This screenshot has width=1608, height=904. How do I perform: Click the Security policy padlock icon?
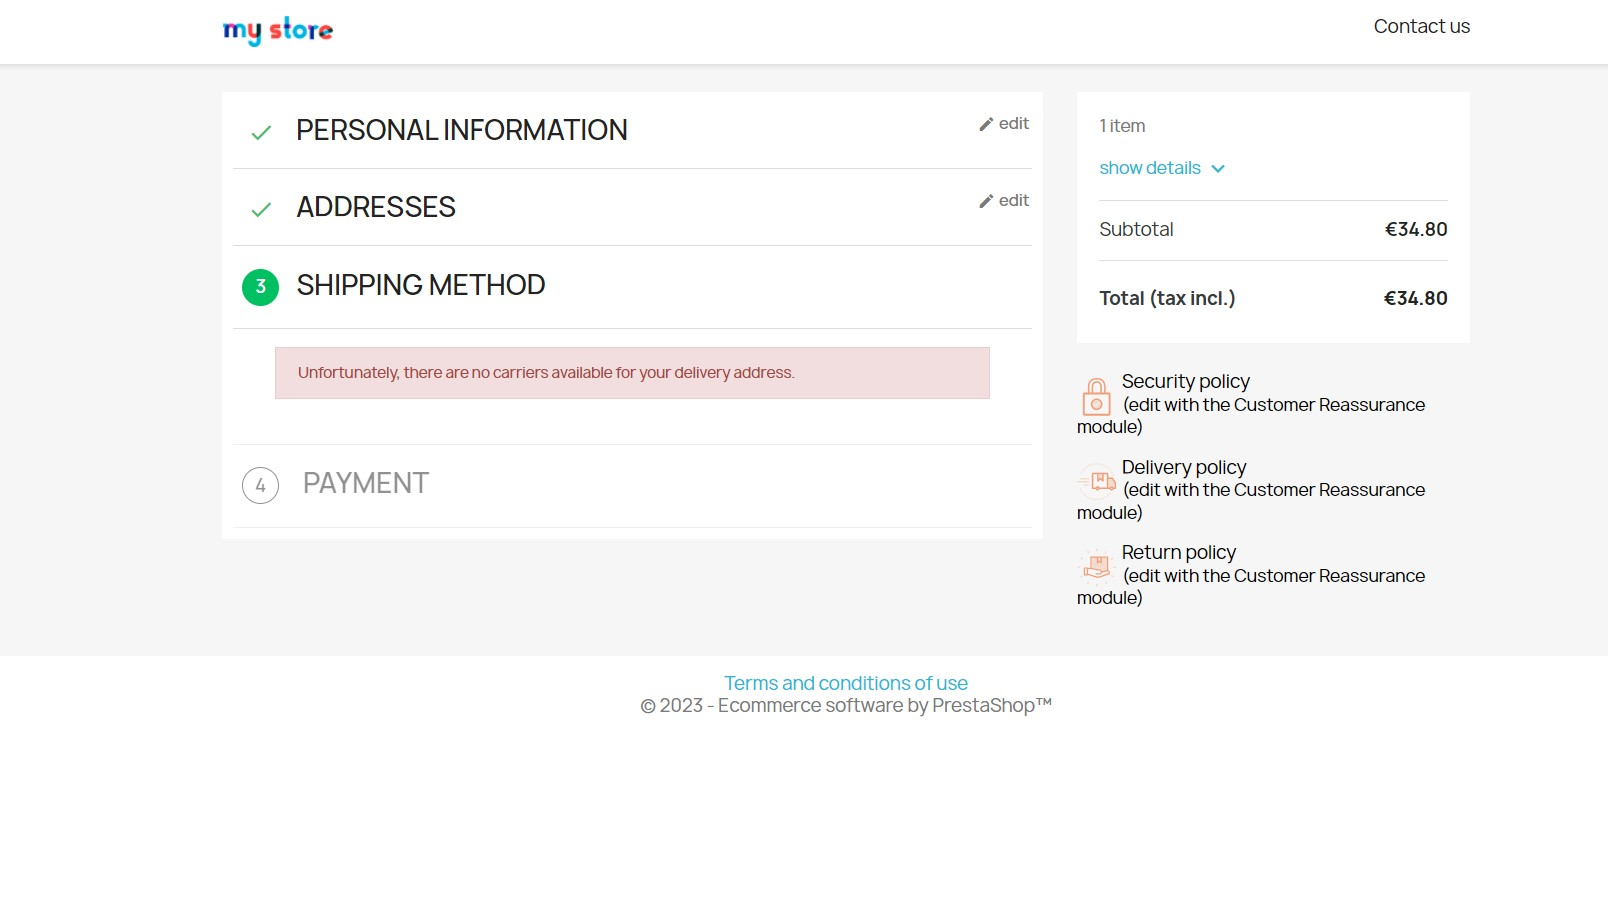[1096, 398]
